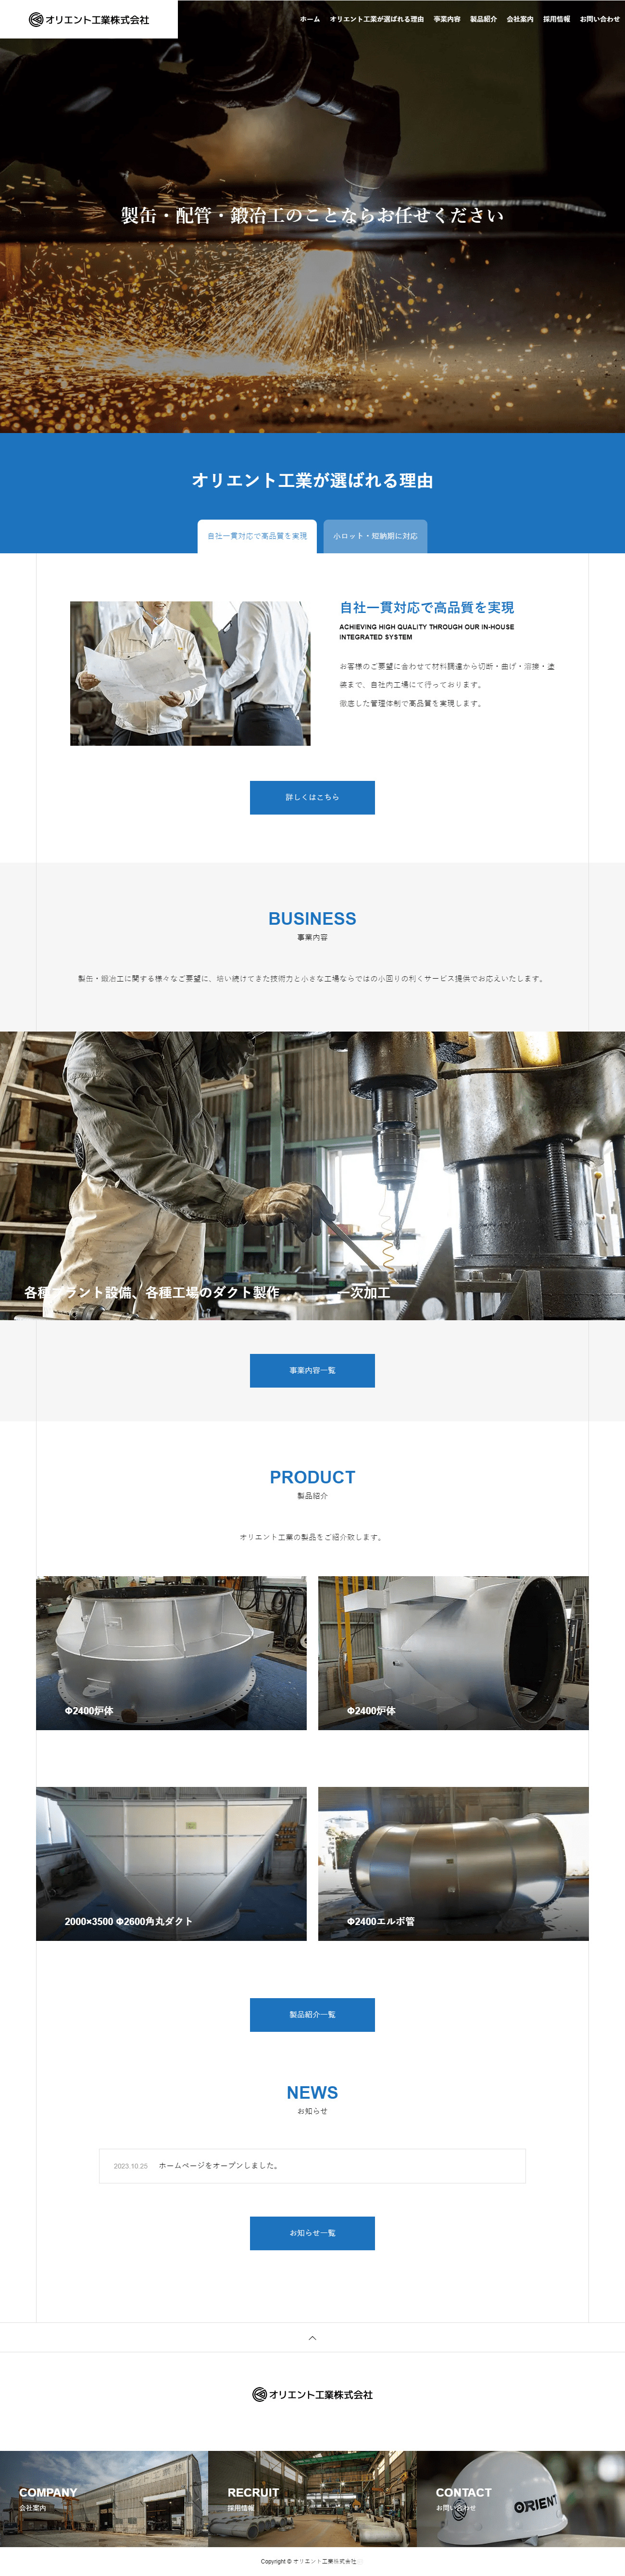Click the scroll-to-top chevron arrow

click(x=312, y=2337)
